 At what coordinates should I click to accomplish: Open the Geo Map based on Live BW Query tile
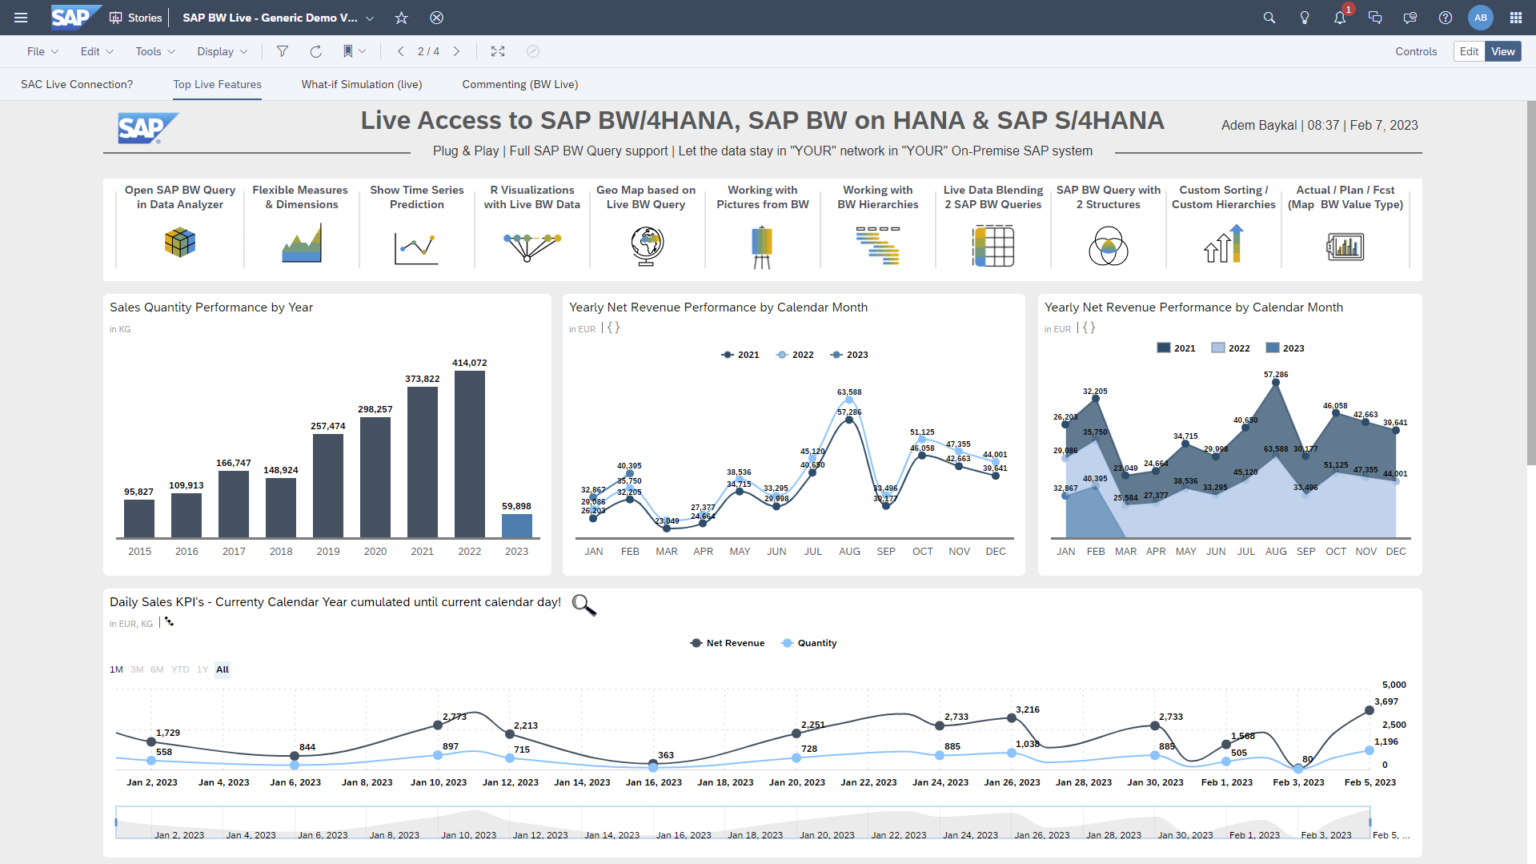[x=646, y=230]
